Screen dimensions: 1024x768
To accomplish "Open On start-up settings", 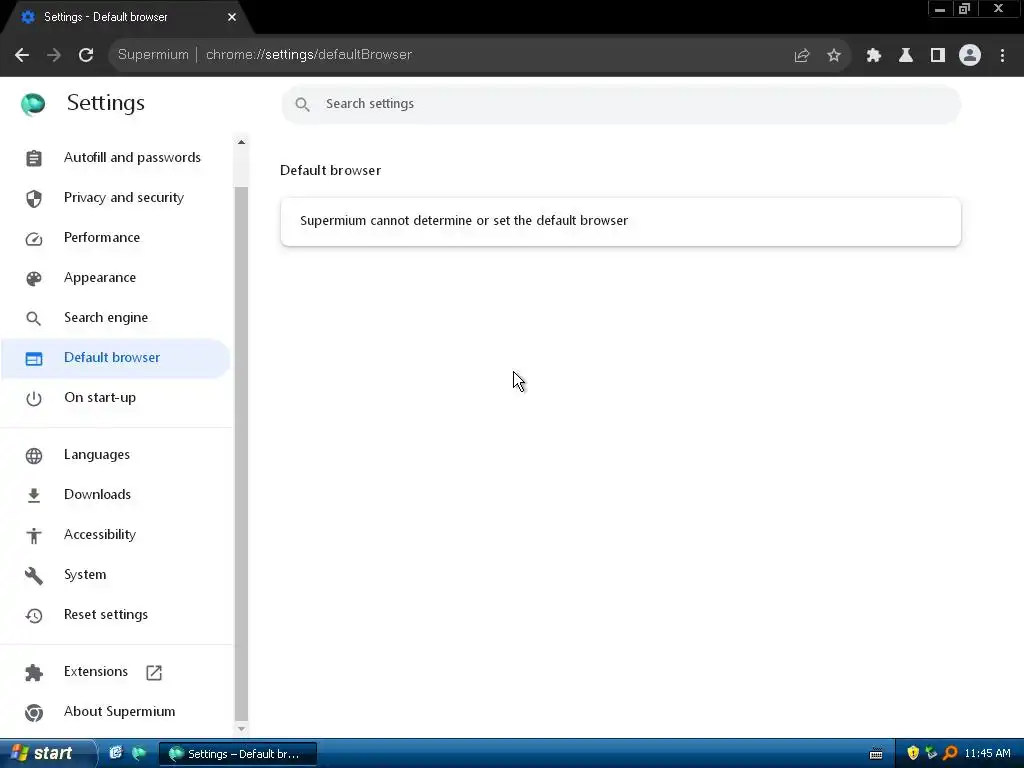I will coord(116,397).
